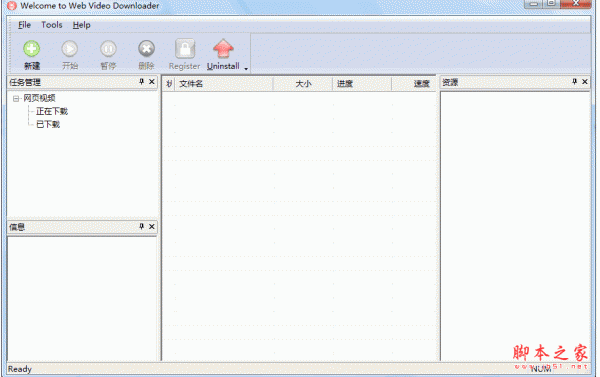Click the 删除 (Delete) X icon
600x377 pixels.
(x=147, y=49)
